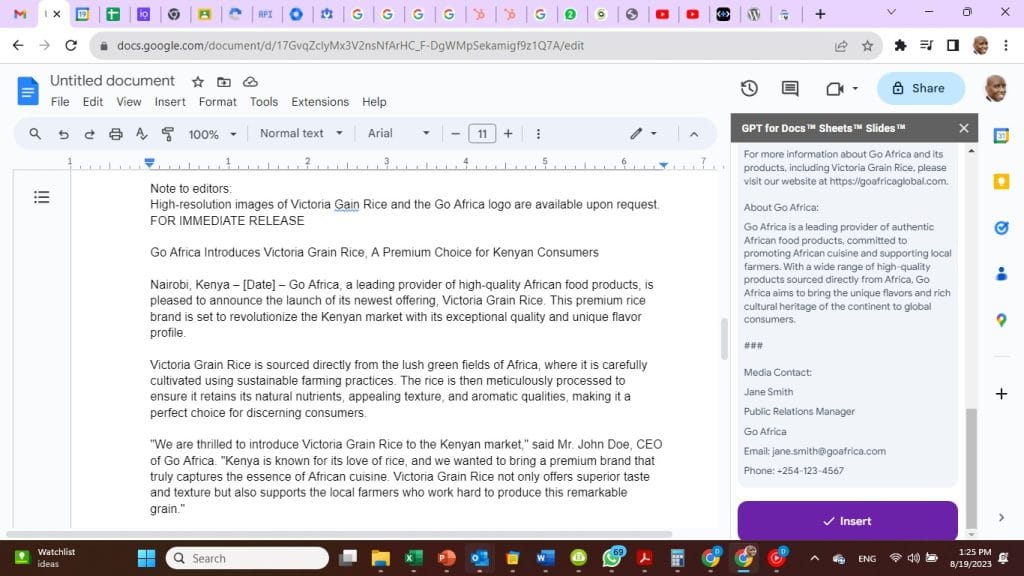Click the spelling and grammar check icon
1024x576 pixels.
141,134
